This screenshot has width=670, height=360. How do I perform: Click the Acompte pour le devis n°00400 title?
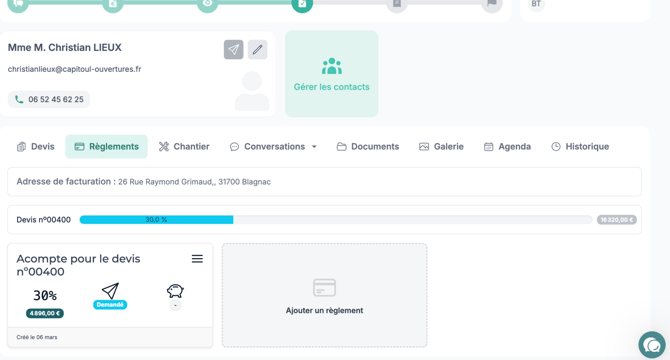78,265
